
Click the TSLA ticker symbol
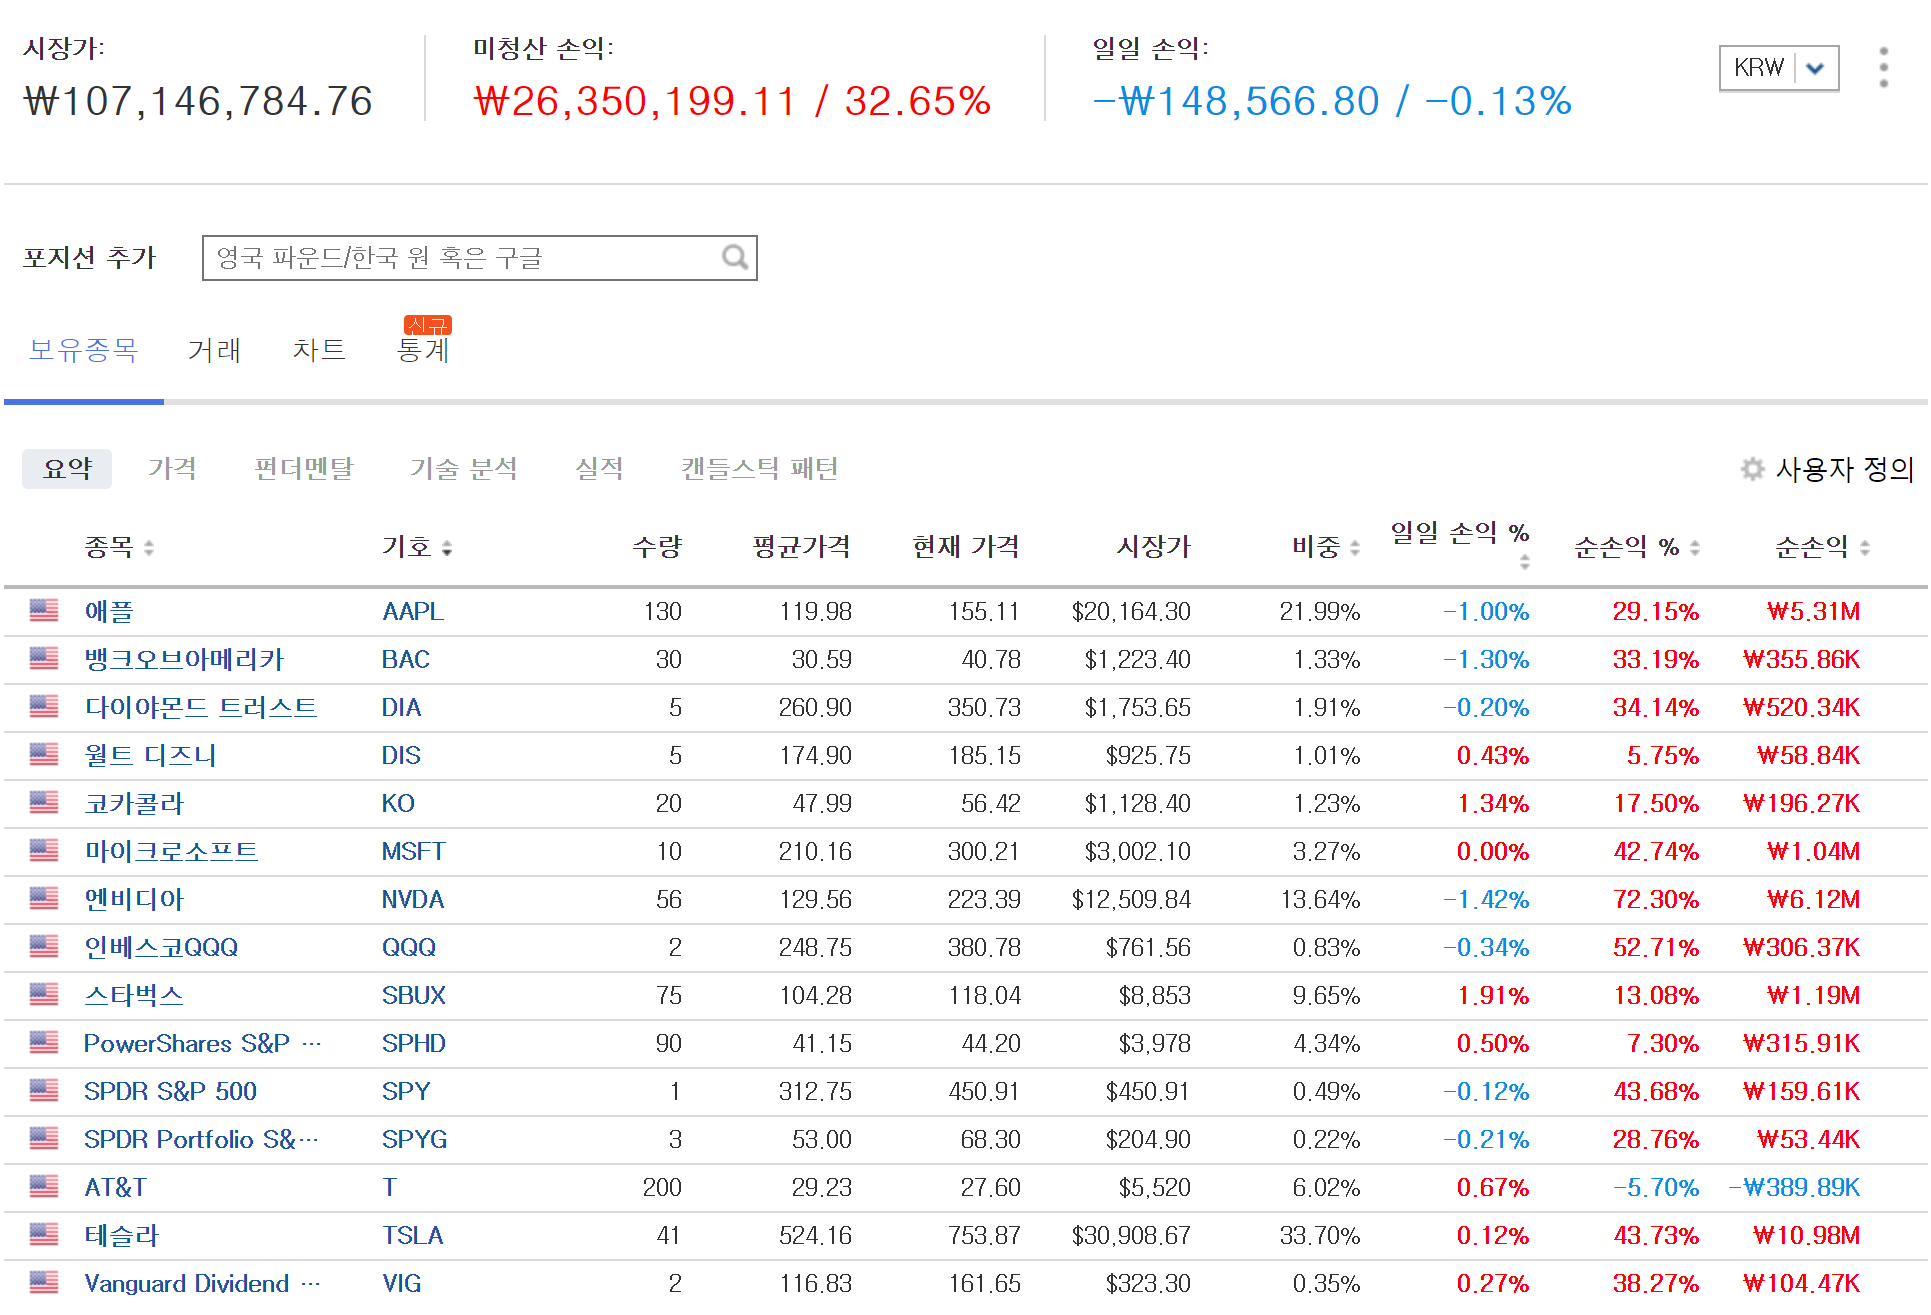pos(413,1235)
